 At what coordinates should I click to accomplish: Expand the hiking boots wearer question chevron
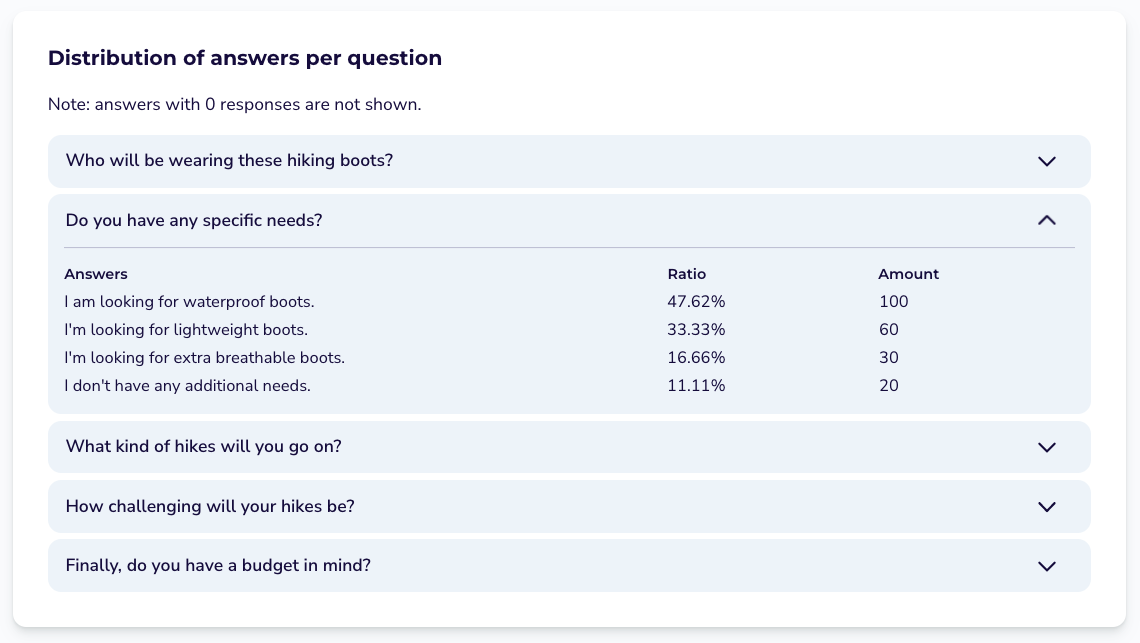(1046, 161)
